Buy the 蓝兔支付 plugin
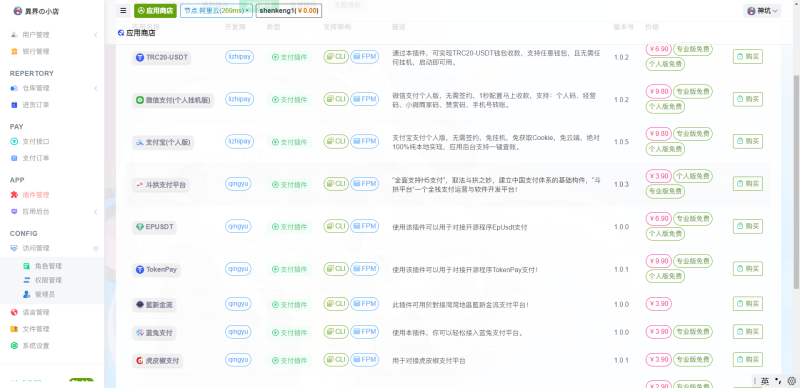The height and width of the screenshot is (388, 800). pyautogui.click(x=748, y=332)
